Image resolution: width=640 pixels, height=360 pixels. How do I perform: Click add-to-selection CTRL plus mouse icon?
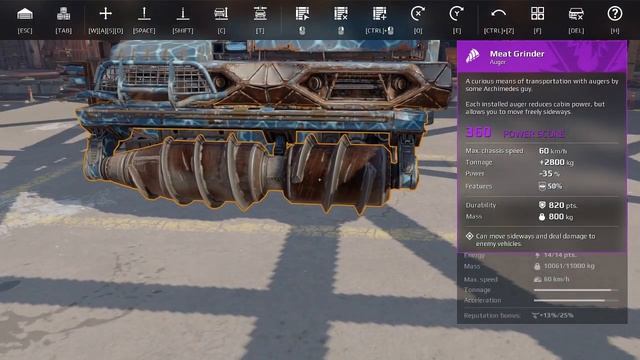[380, 14]
